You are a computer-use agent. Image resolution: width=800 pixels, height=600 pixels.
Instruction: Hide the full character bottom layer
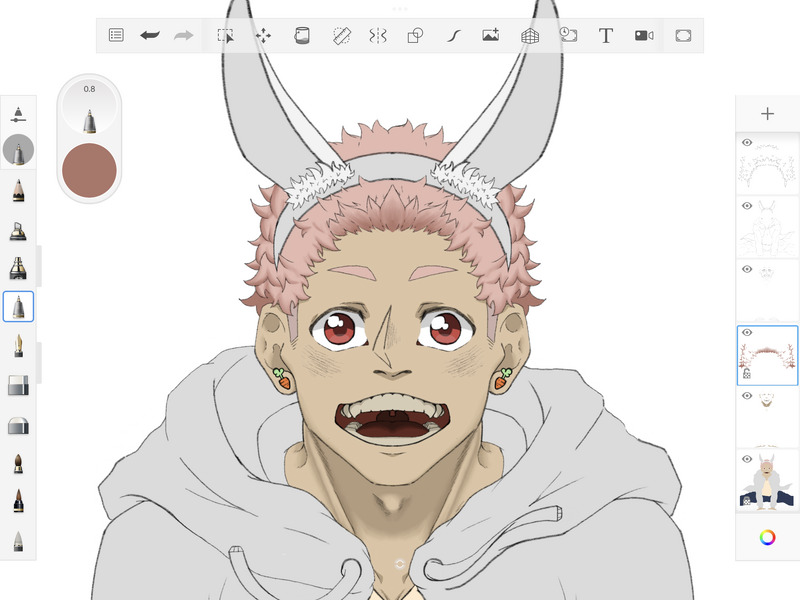tap(747, 459)
